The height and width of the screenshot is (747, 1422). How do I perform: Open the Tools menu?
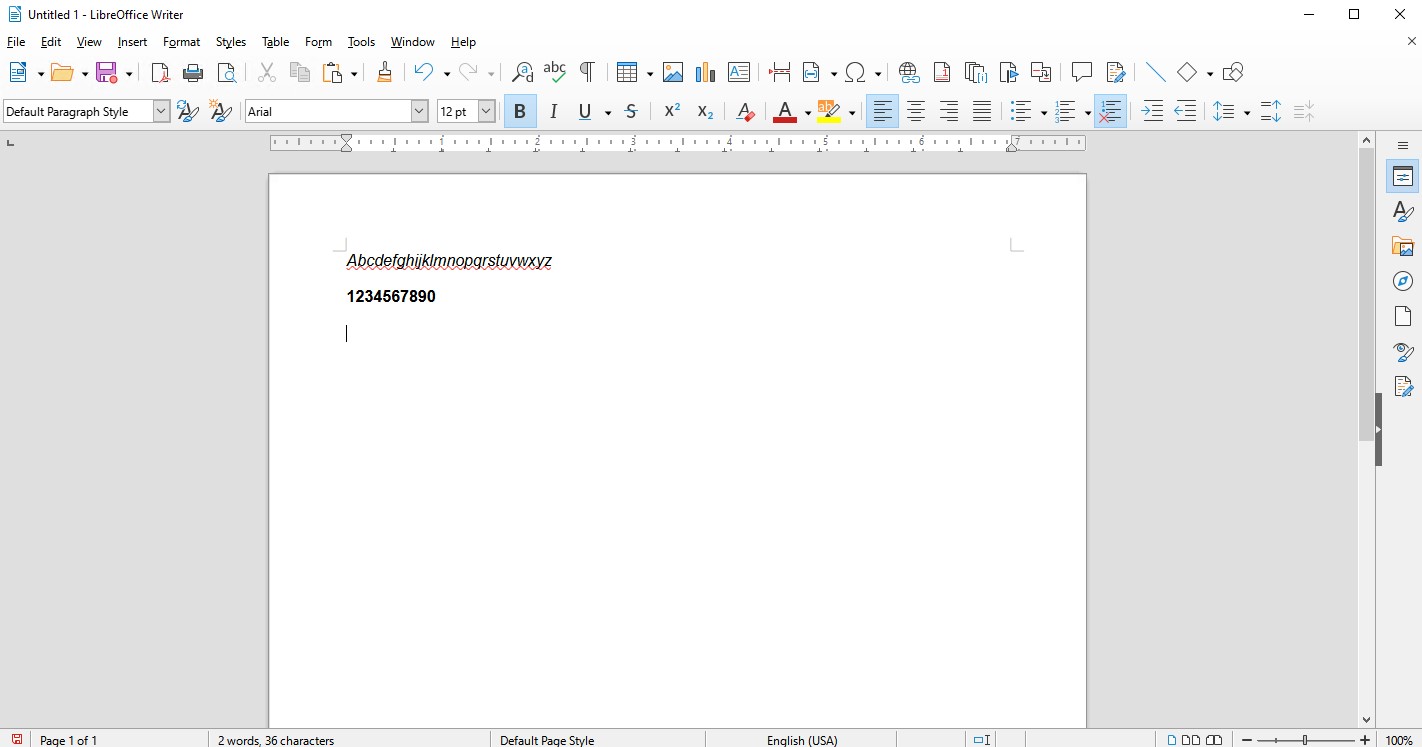click(361, 42)
